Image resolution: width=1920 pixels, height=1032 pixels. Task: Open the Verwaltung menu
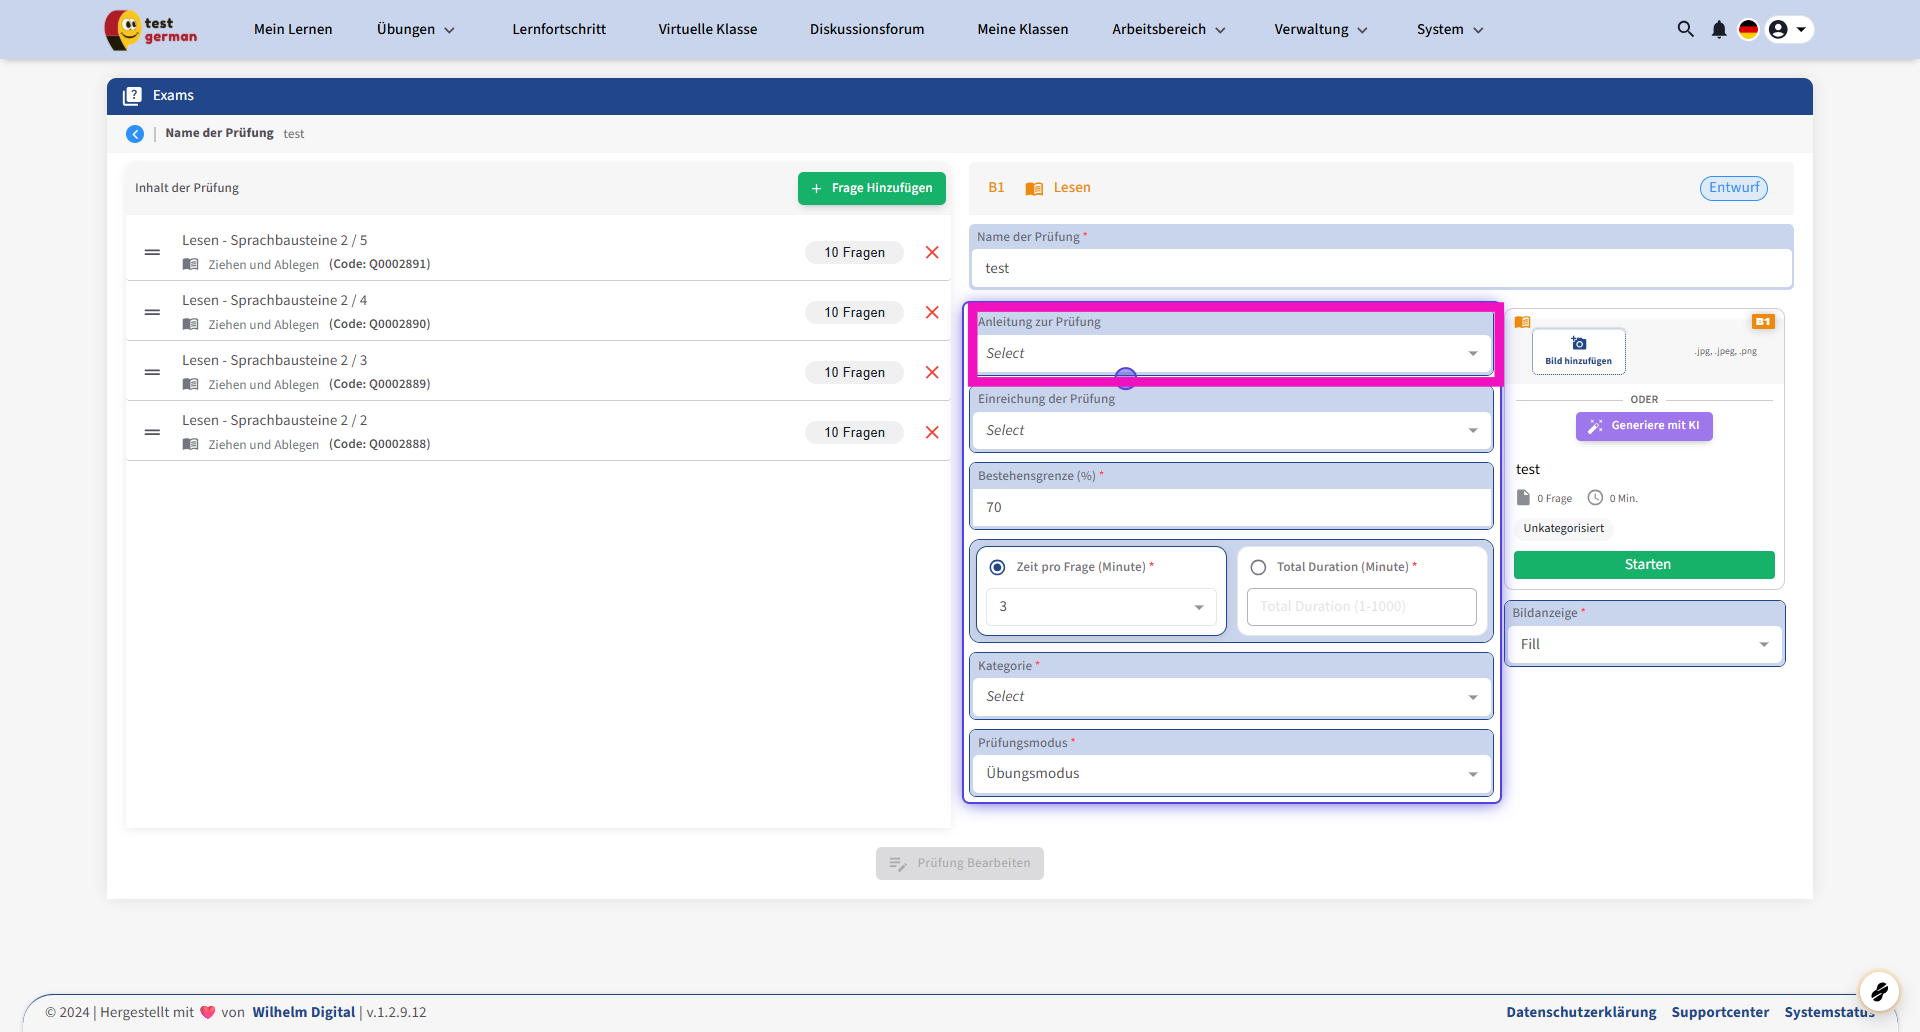click(1320, 29)
